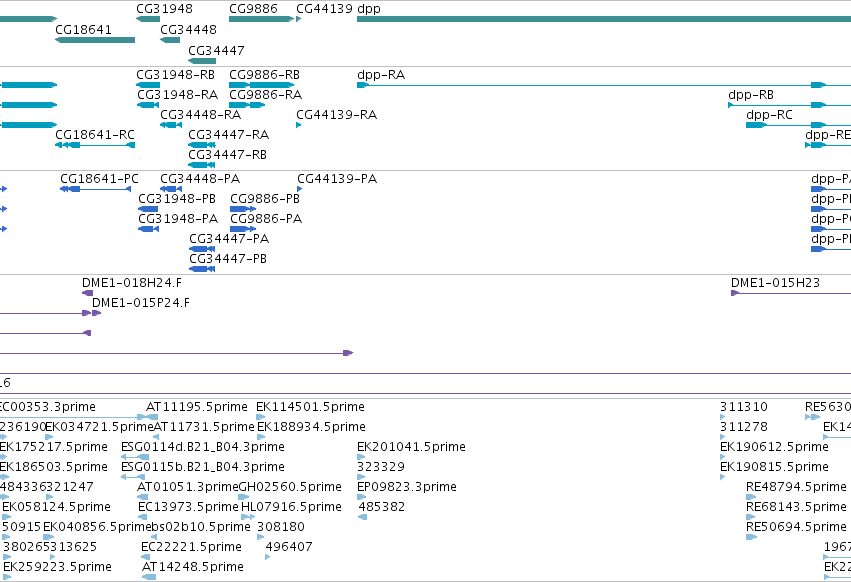The height and width of the screenshot is (582, 851).
Task: Click the 496407 feature label
Action: [x=289, y=547]
